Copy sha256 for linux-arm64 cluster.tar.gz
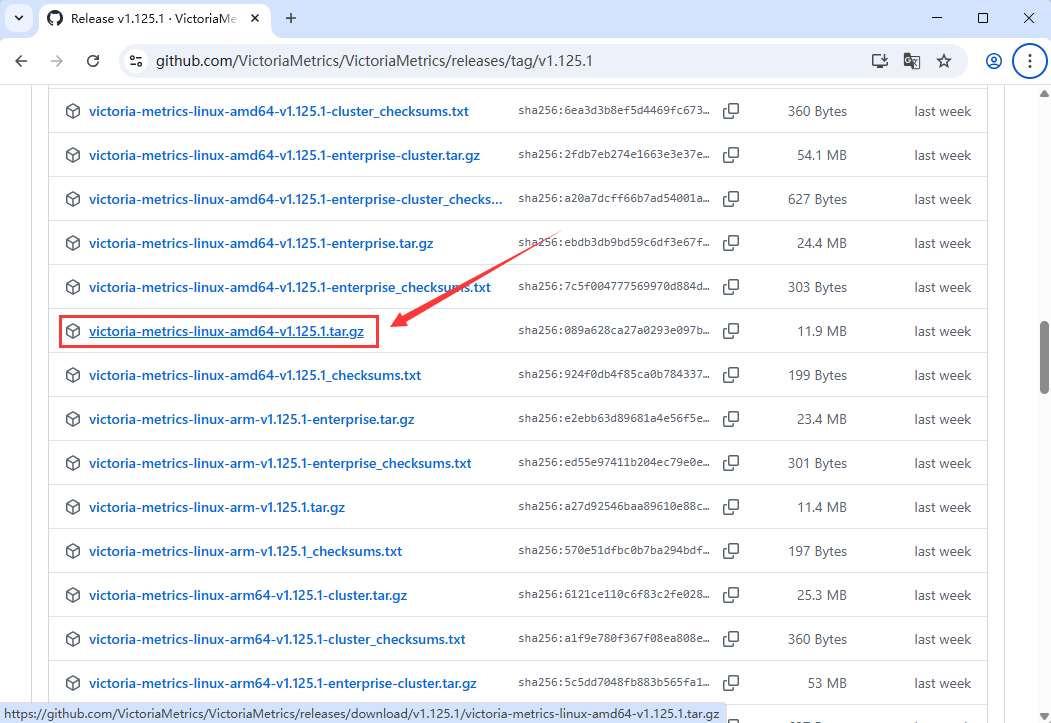 [731, 594]
